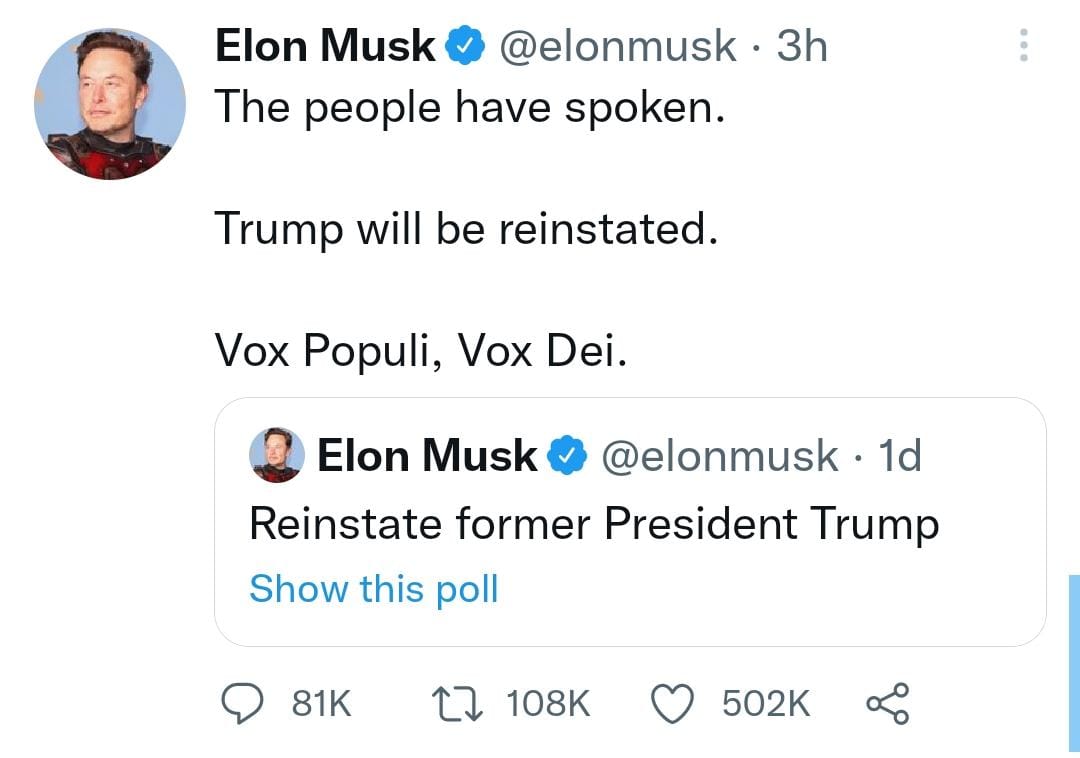This screenshot has width=1080, height=758.
Task: Click the 1d timestamp in quoted tweet
Action: (x=898, y=457)
